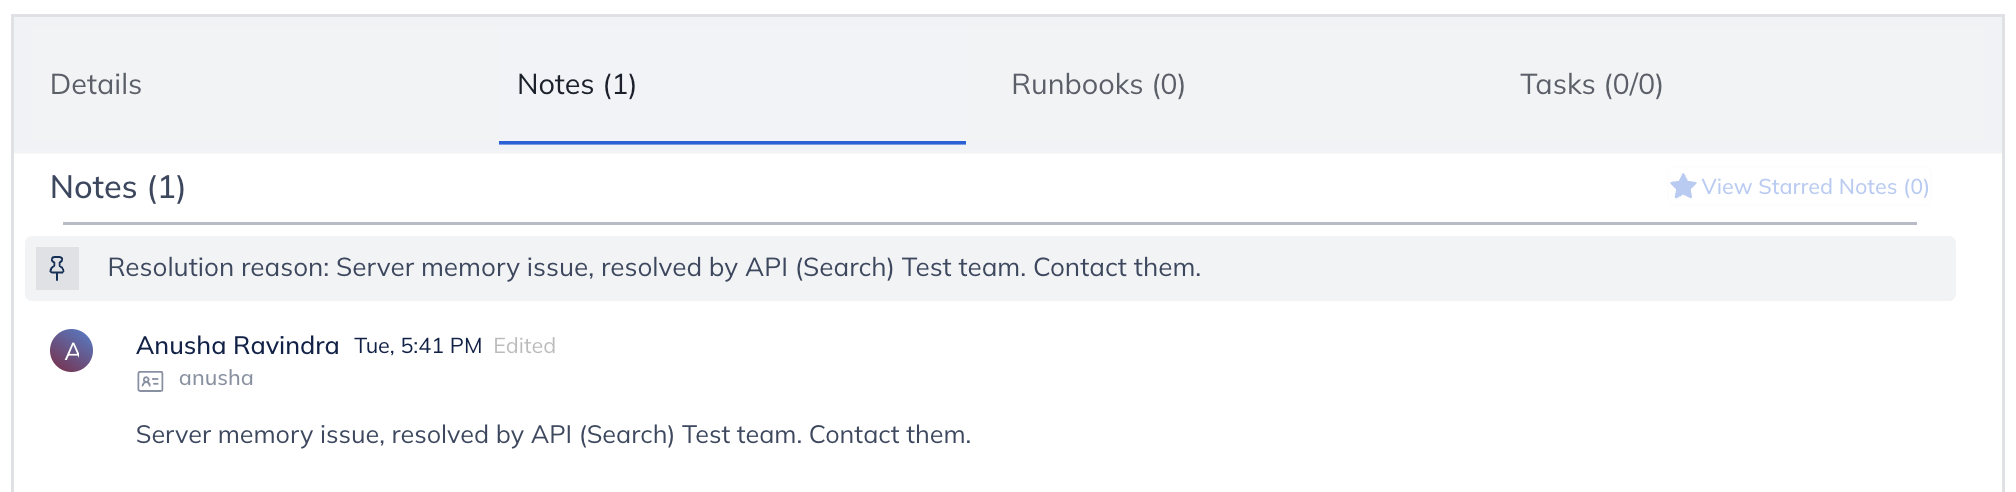This screenshot has height=492, width=2016.
Task: Click the author name Anusha Ravindra
Action: pos(237,346)
